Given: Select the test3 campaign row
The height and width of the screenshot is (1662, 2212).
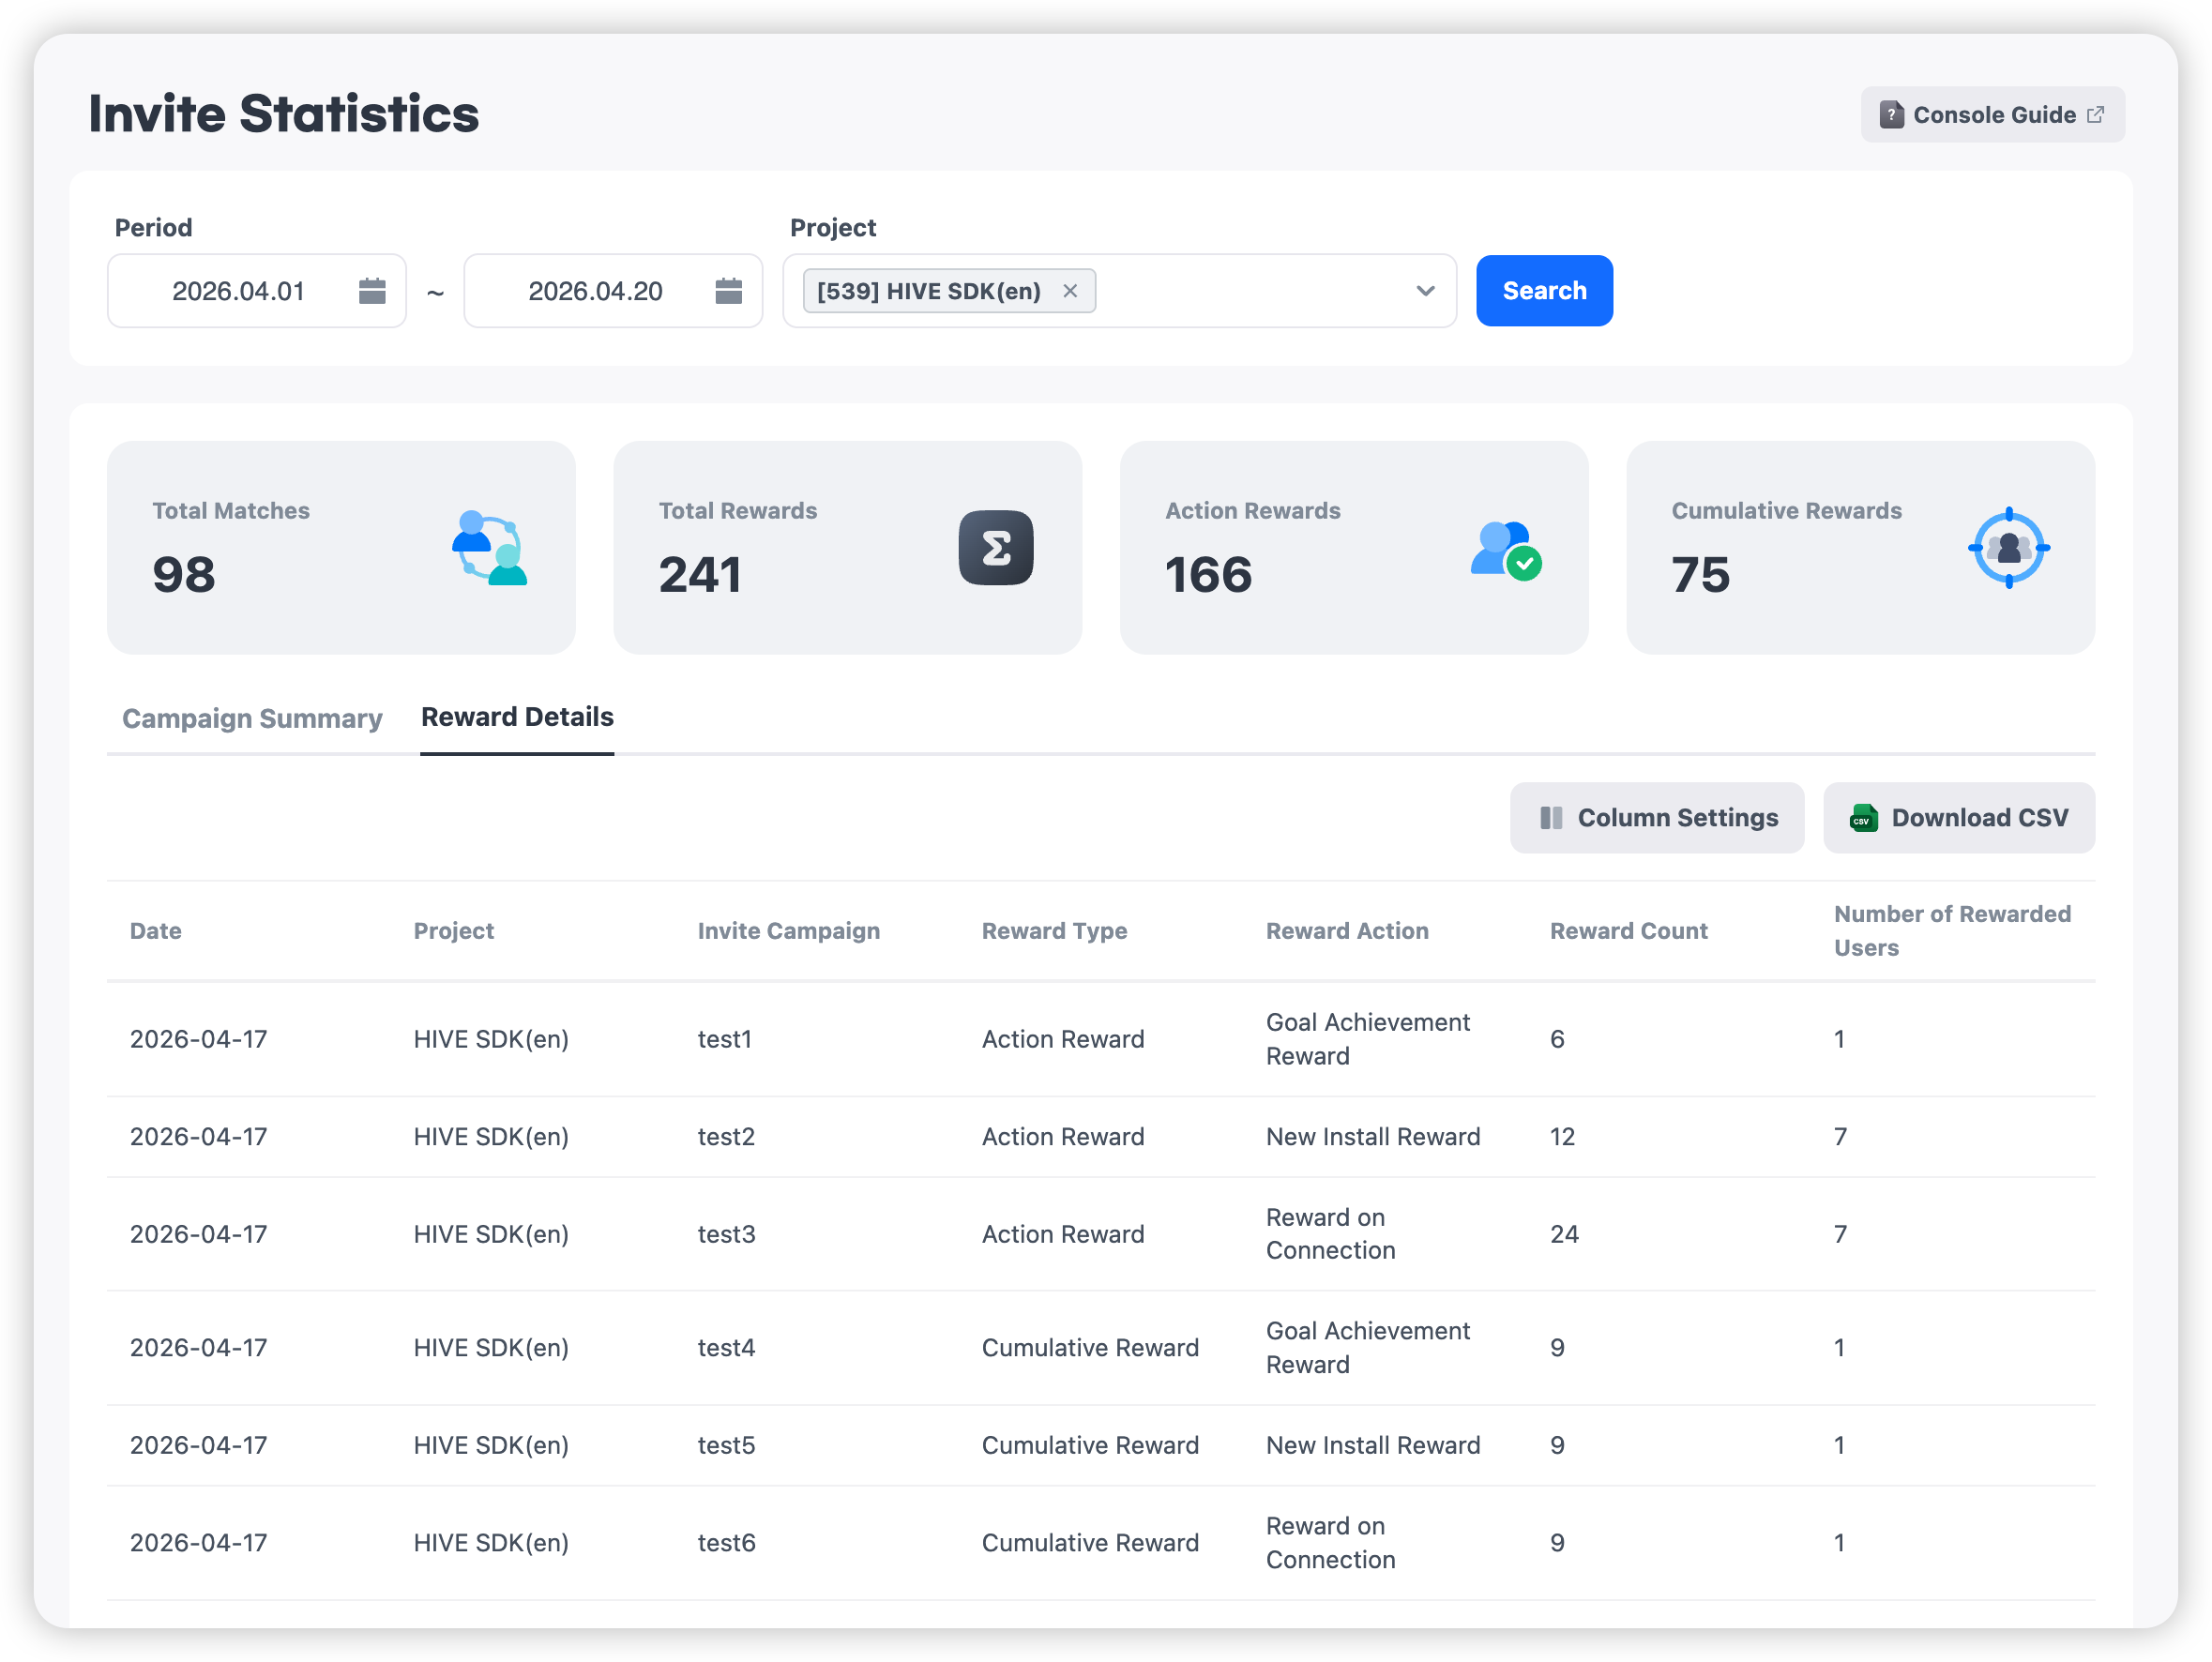Looking at the screenshot, I should 726,1234.
